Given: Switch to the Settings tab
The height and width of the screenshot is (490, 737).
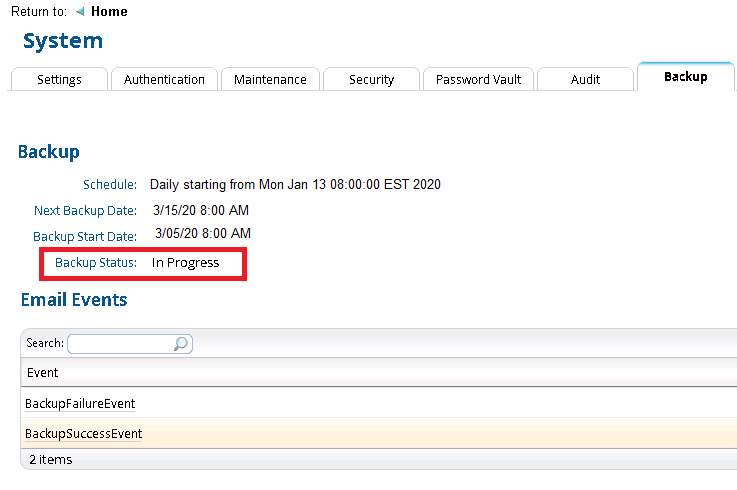Looking at the screenshot, I should (59, 80).
